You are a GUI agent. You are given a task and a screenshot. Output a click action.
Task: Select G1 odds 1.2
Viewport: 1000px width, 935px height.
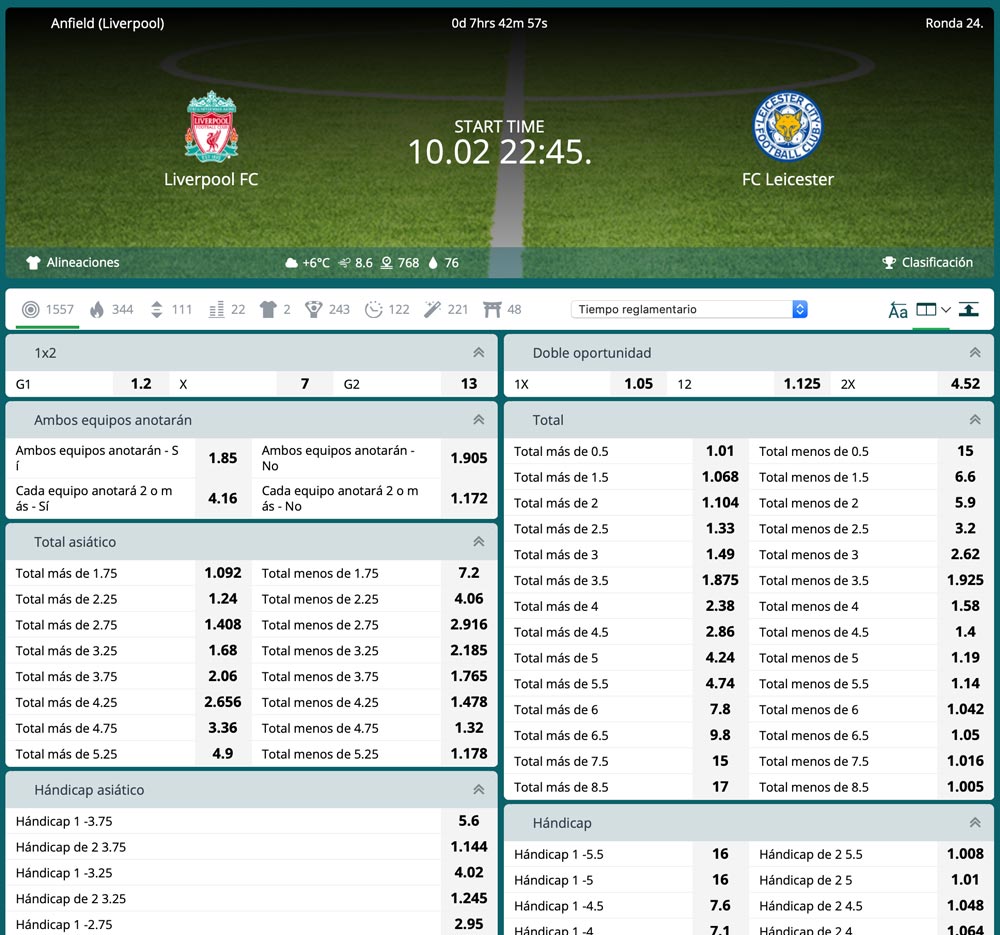[141, 384]
